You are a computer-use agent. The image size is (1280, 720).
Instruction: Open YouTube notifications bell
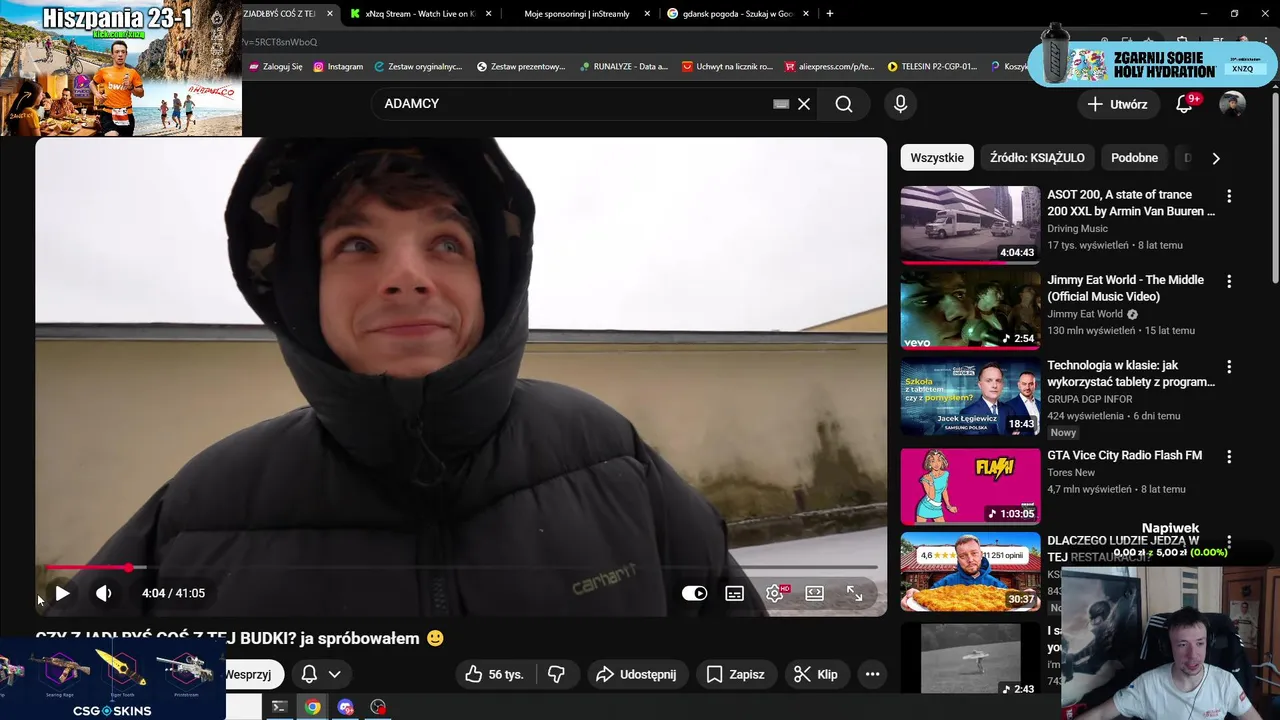pyautogui.click(x=1185, y=104)
